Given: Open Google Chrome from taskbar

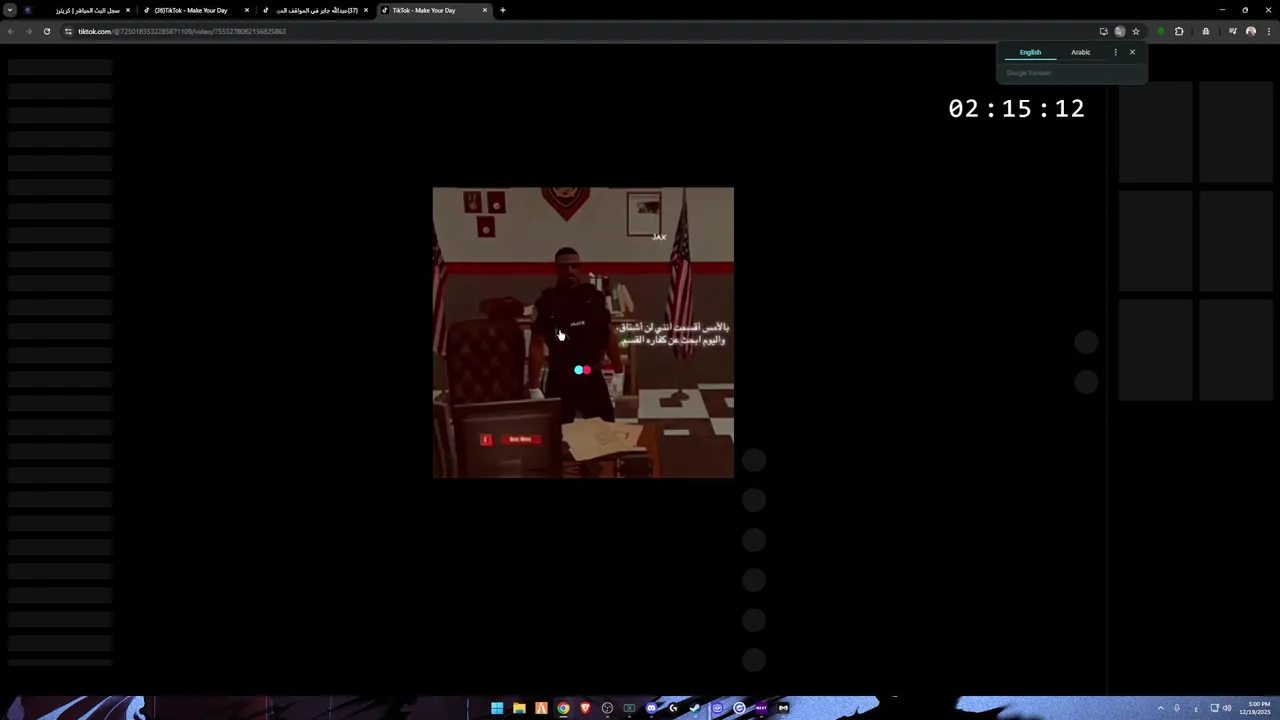Looking at the screenshot, I should click(x=563, y=708).
